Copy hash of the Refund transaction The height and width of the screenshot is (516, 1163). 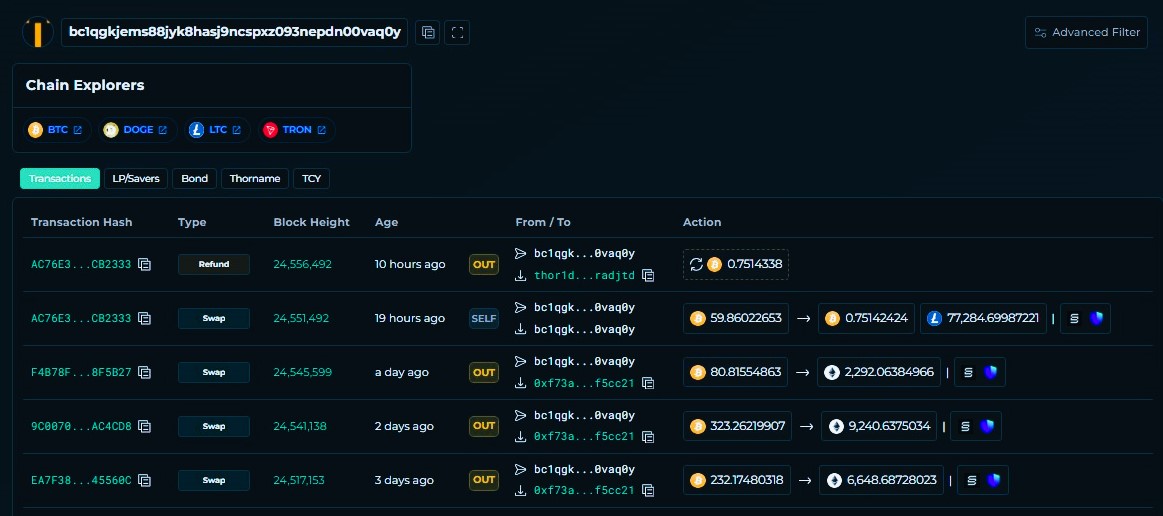145,265
